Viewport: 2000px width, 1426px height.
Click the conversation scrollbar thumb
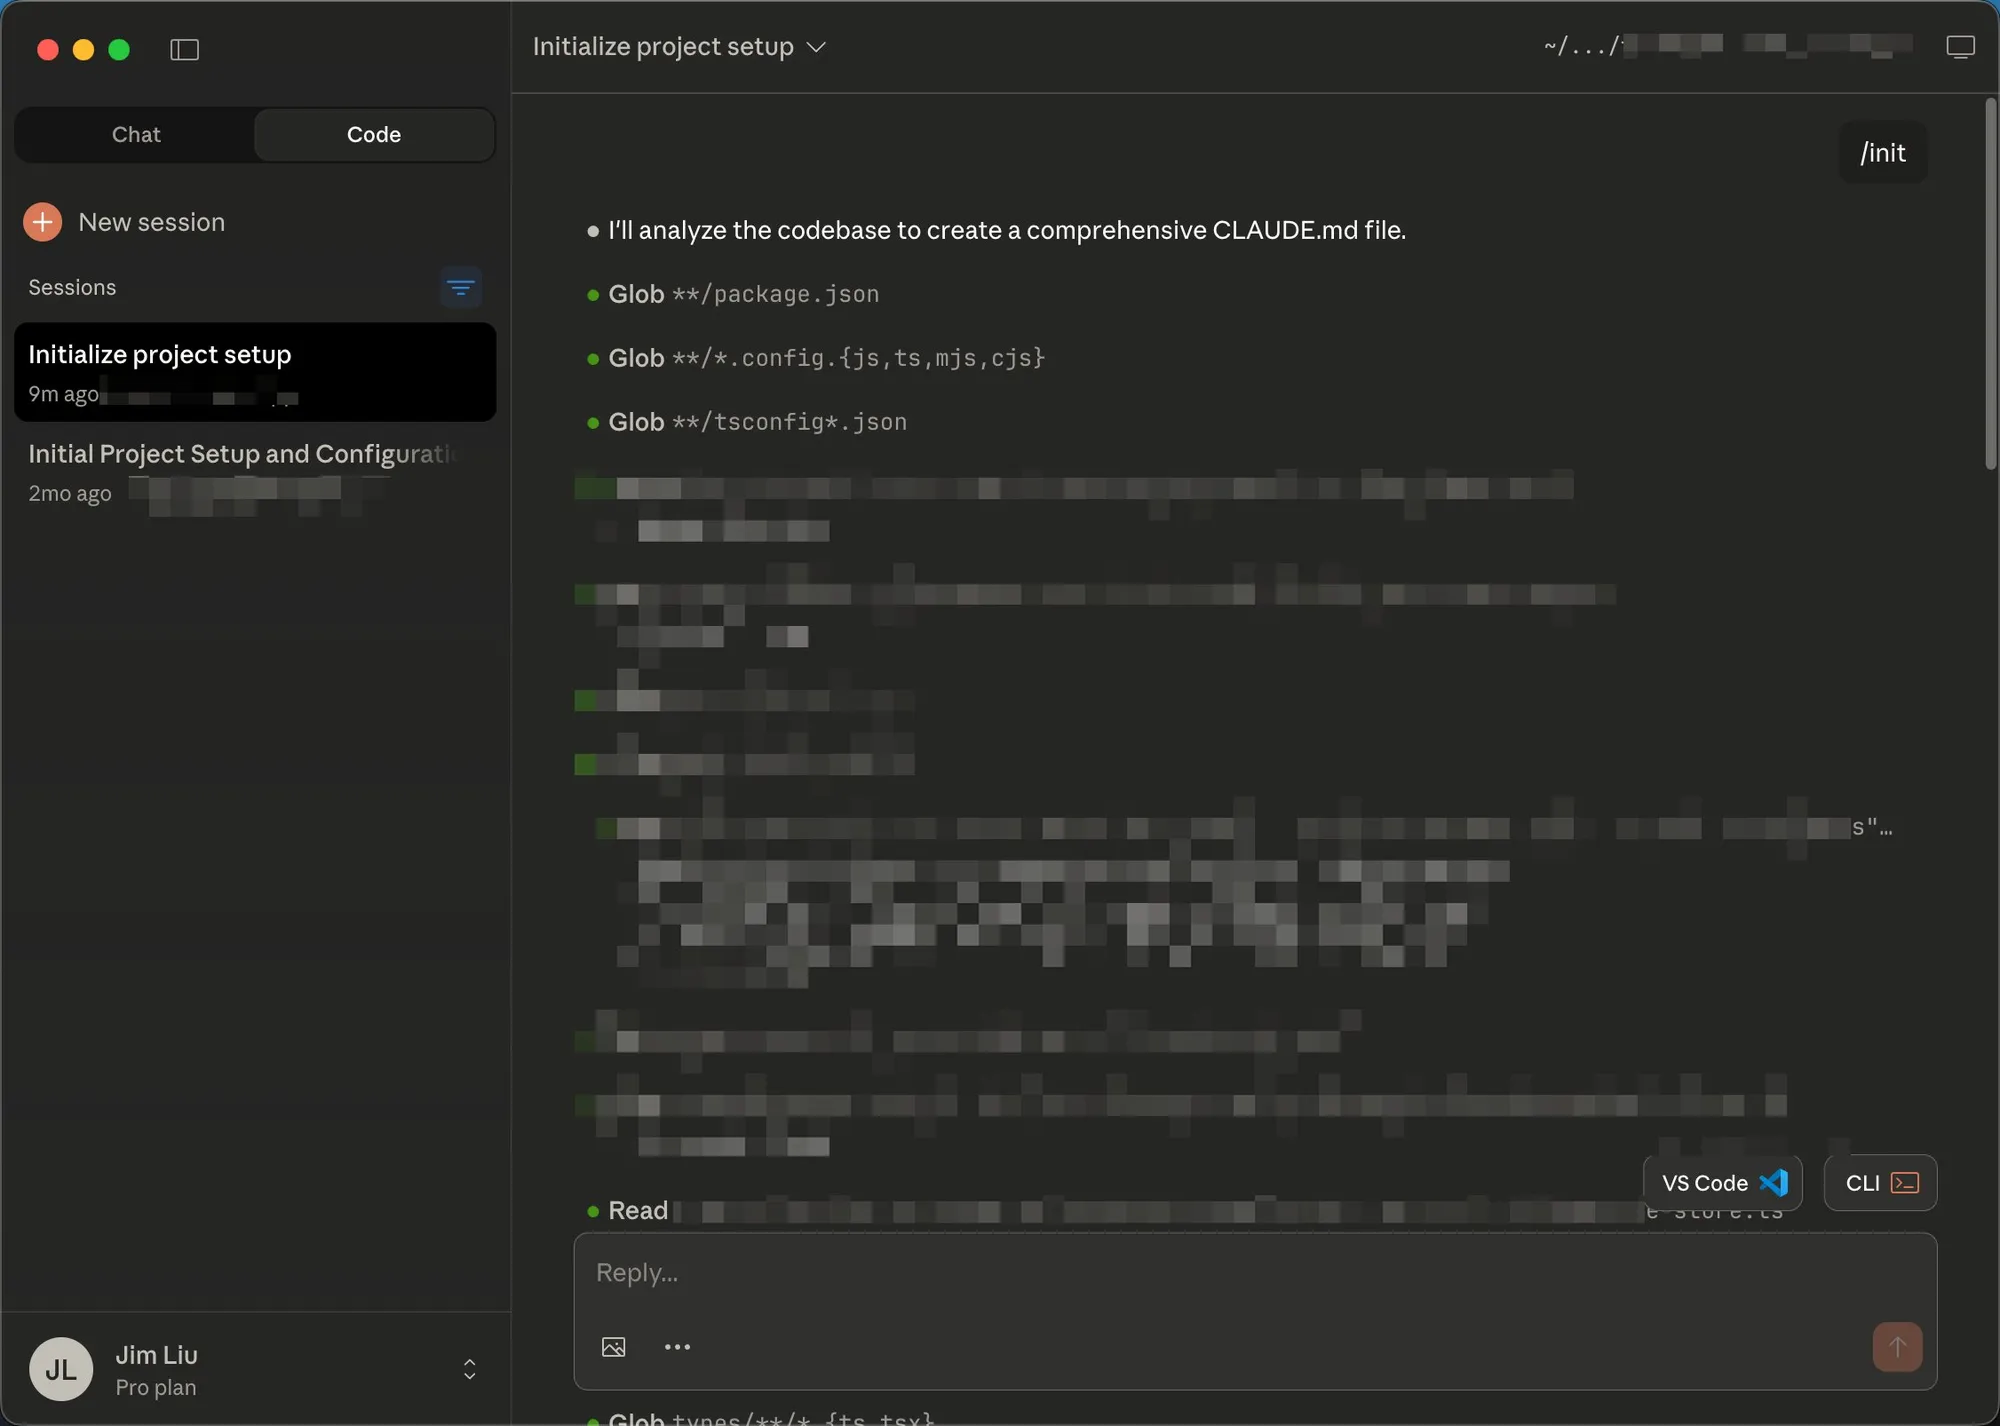pos(1990,283)
